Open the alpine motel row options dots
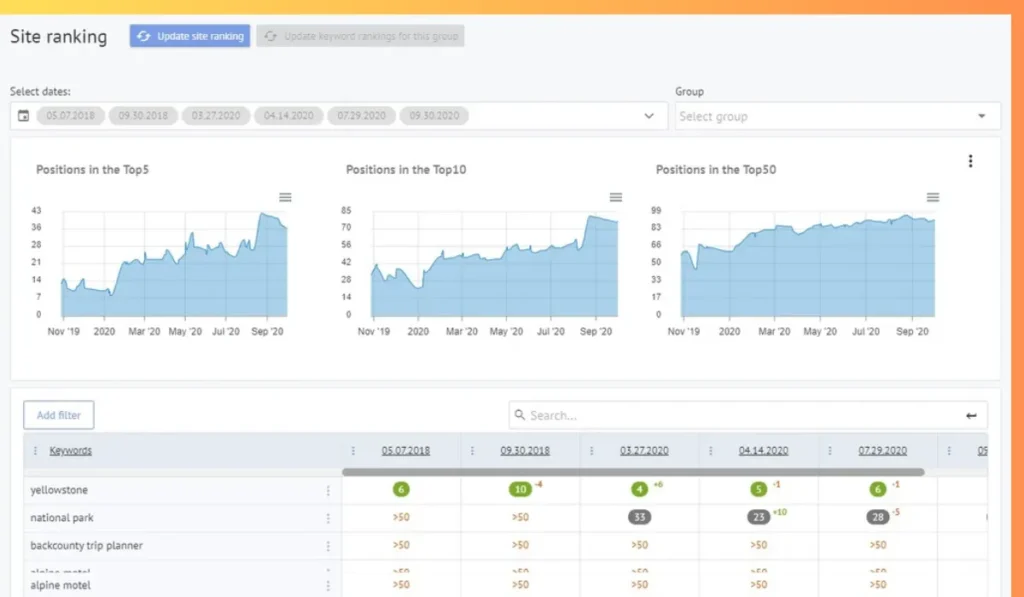Screen dimensions: 1024x597 (x=328, y=586)
